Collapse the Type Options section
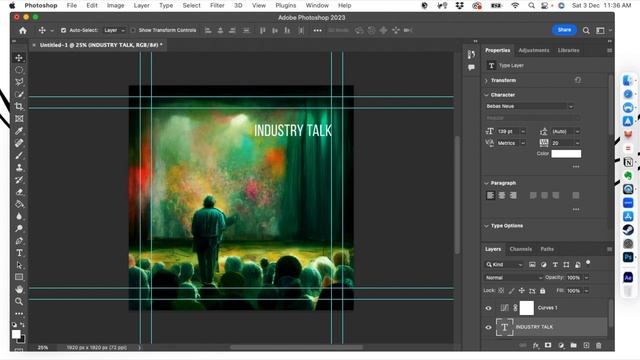 tap(487, 226)
